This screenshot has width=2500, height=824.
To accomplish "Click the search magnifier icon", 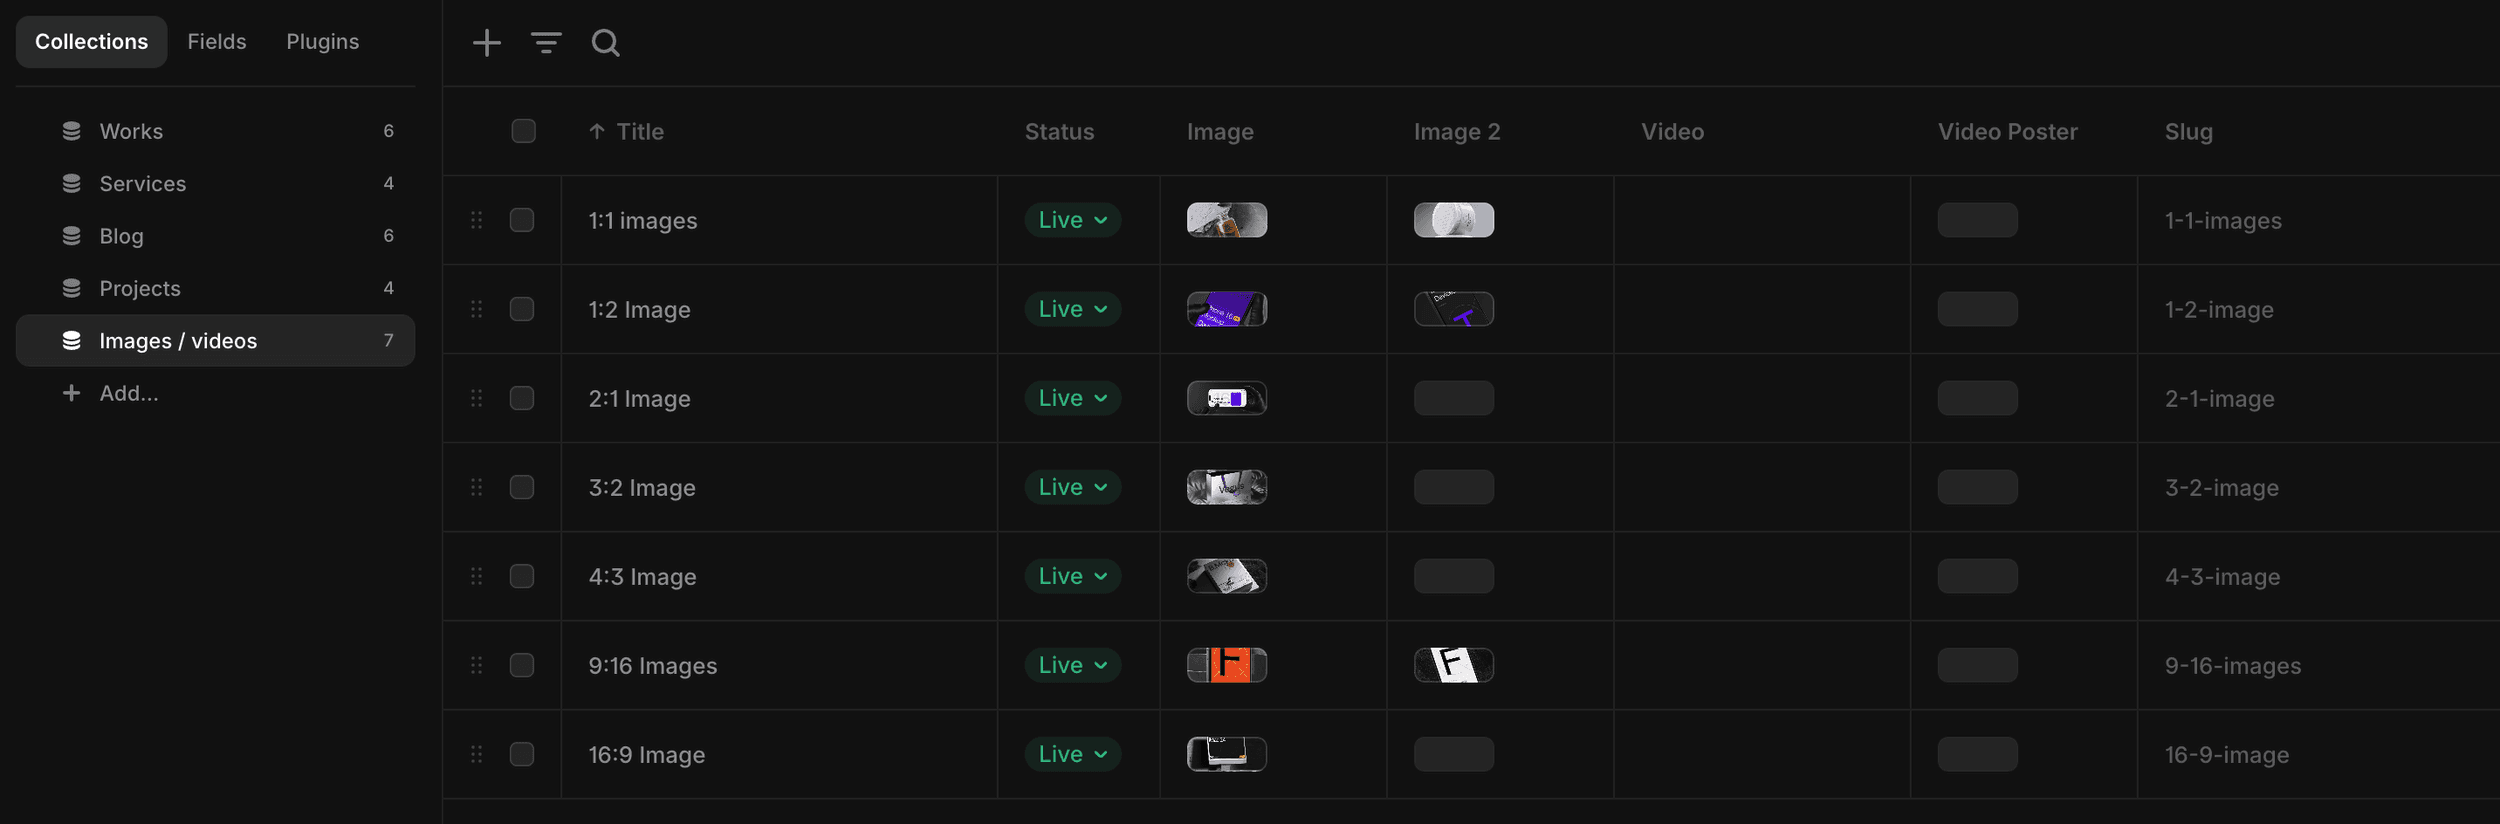I will click(605, 42).
